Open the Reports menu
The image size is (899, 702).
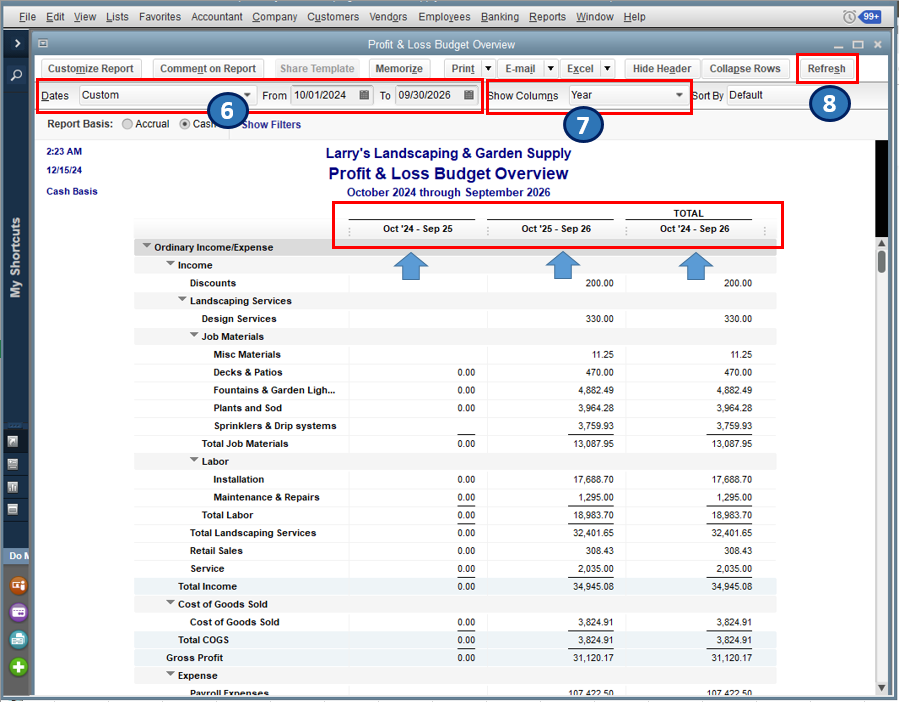pyautogui.click(x=546, y=17)
